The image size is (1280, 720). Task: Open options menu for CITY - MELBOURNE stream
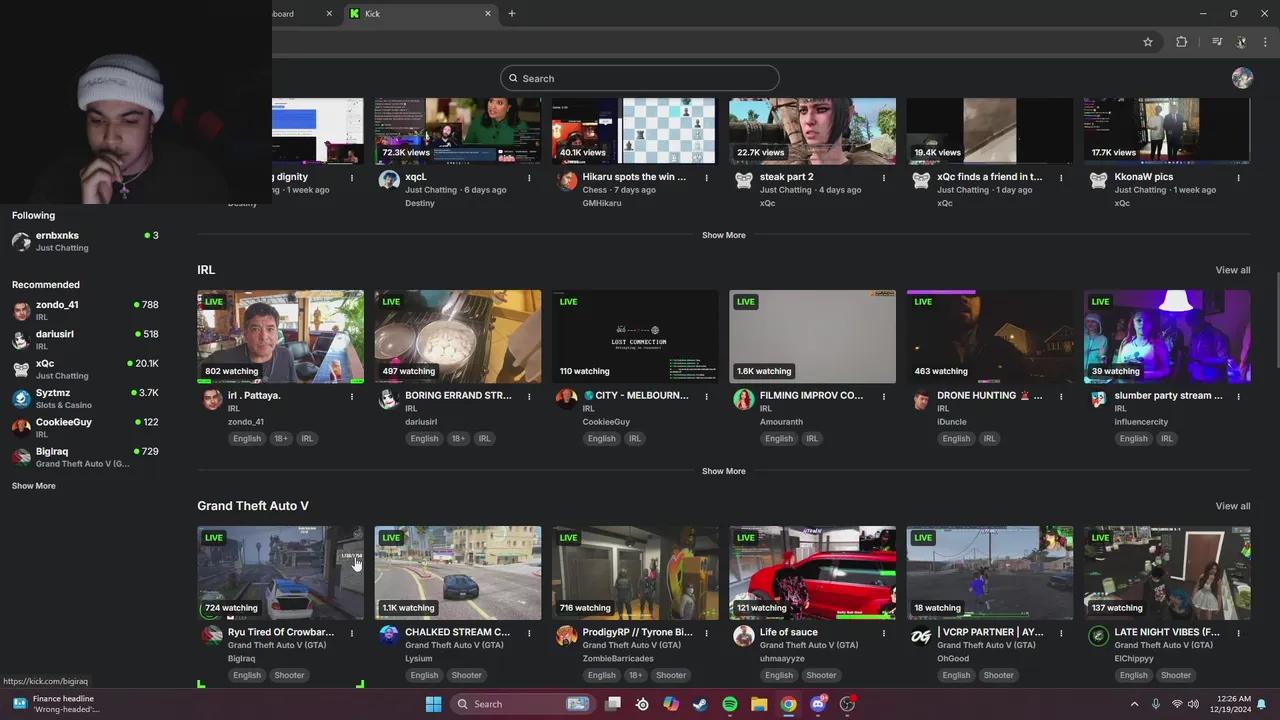coord(706,396)
